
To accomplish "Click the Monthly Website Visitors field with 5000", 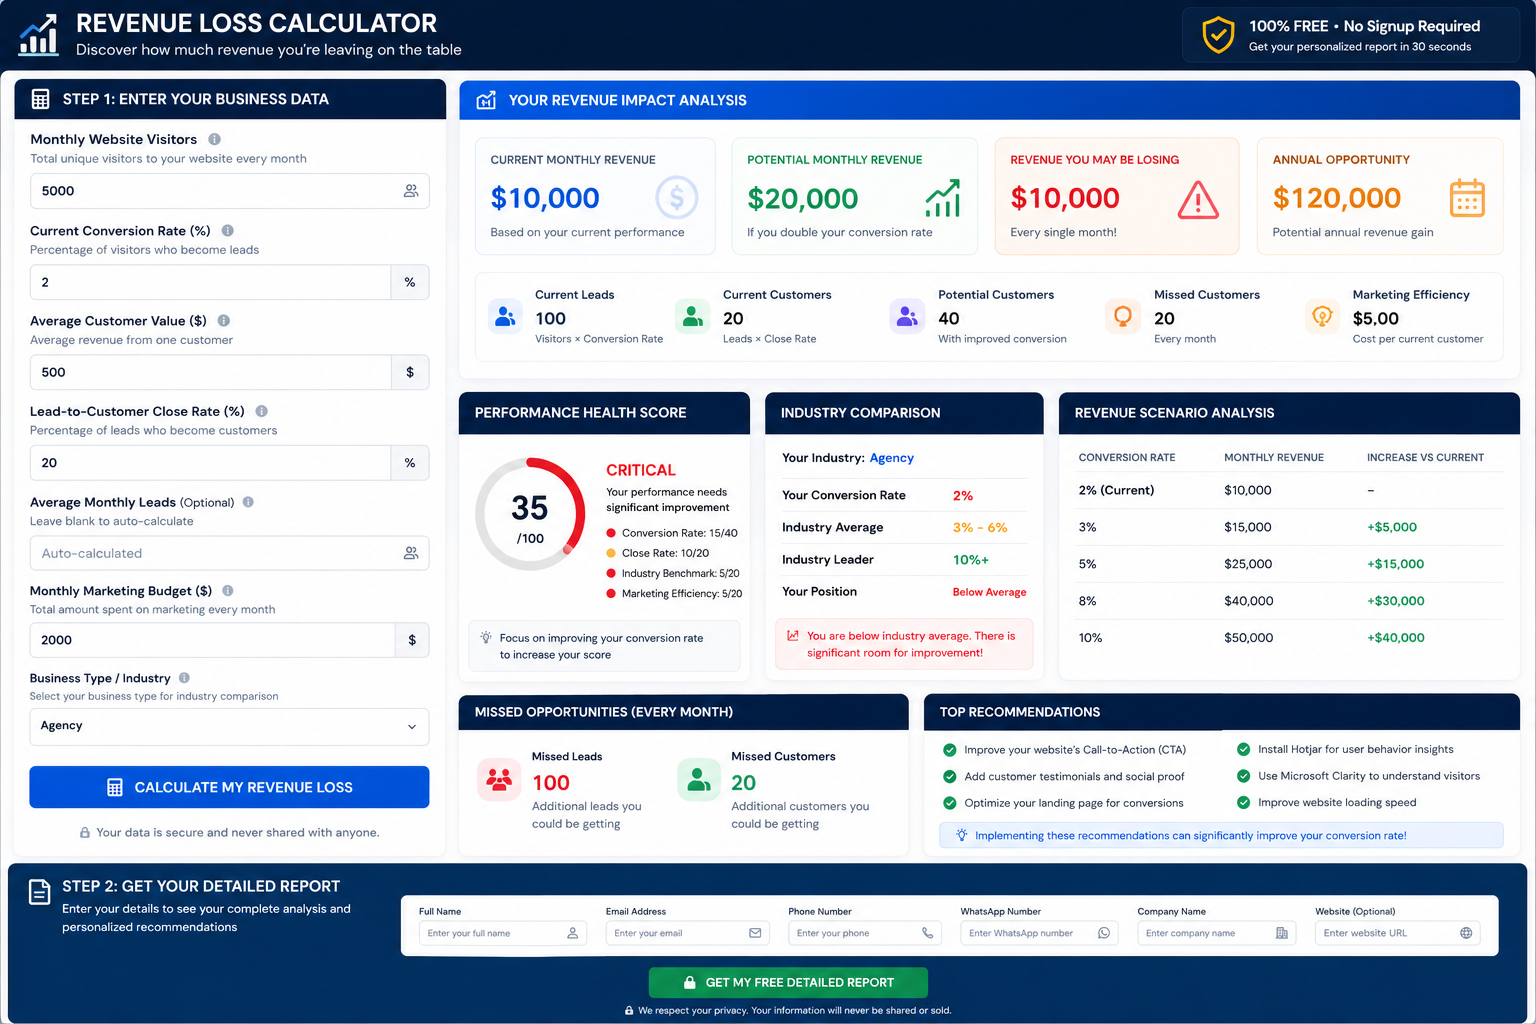I will click(229, 191).
